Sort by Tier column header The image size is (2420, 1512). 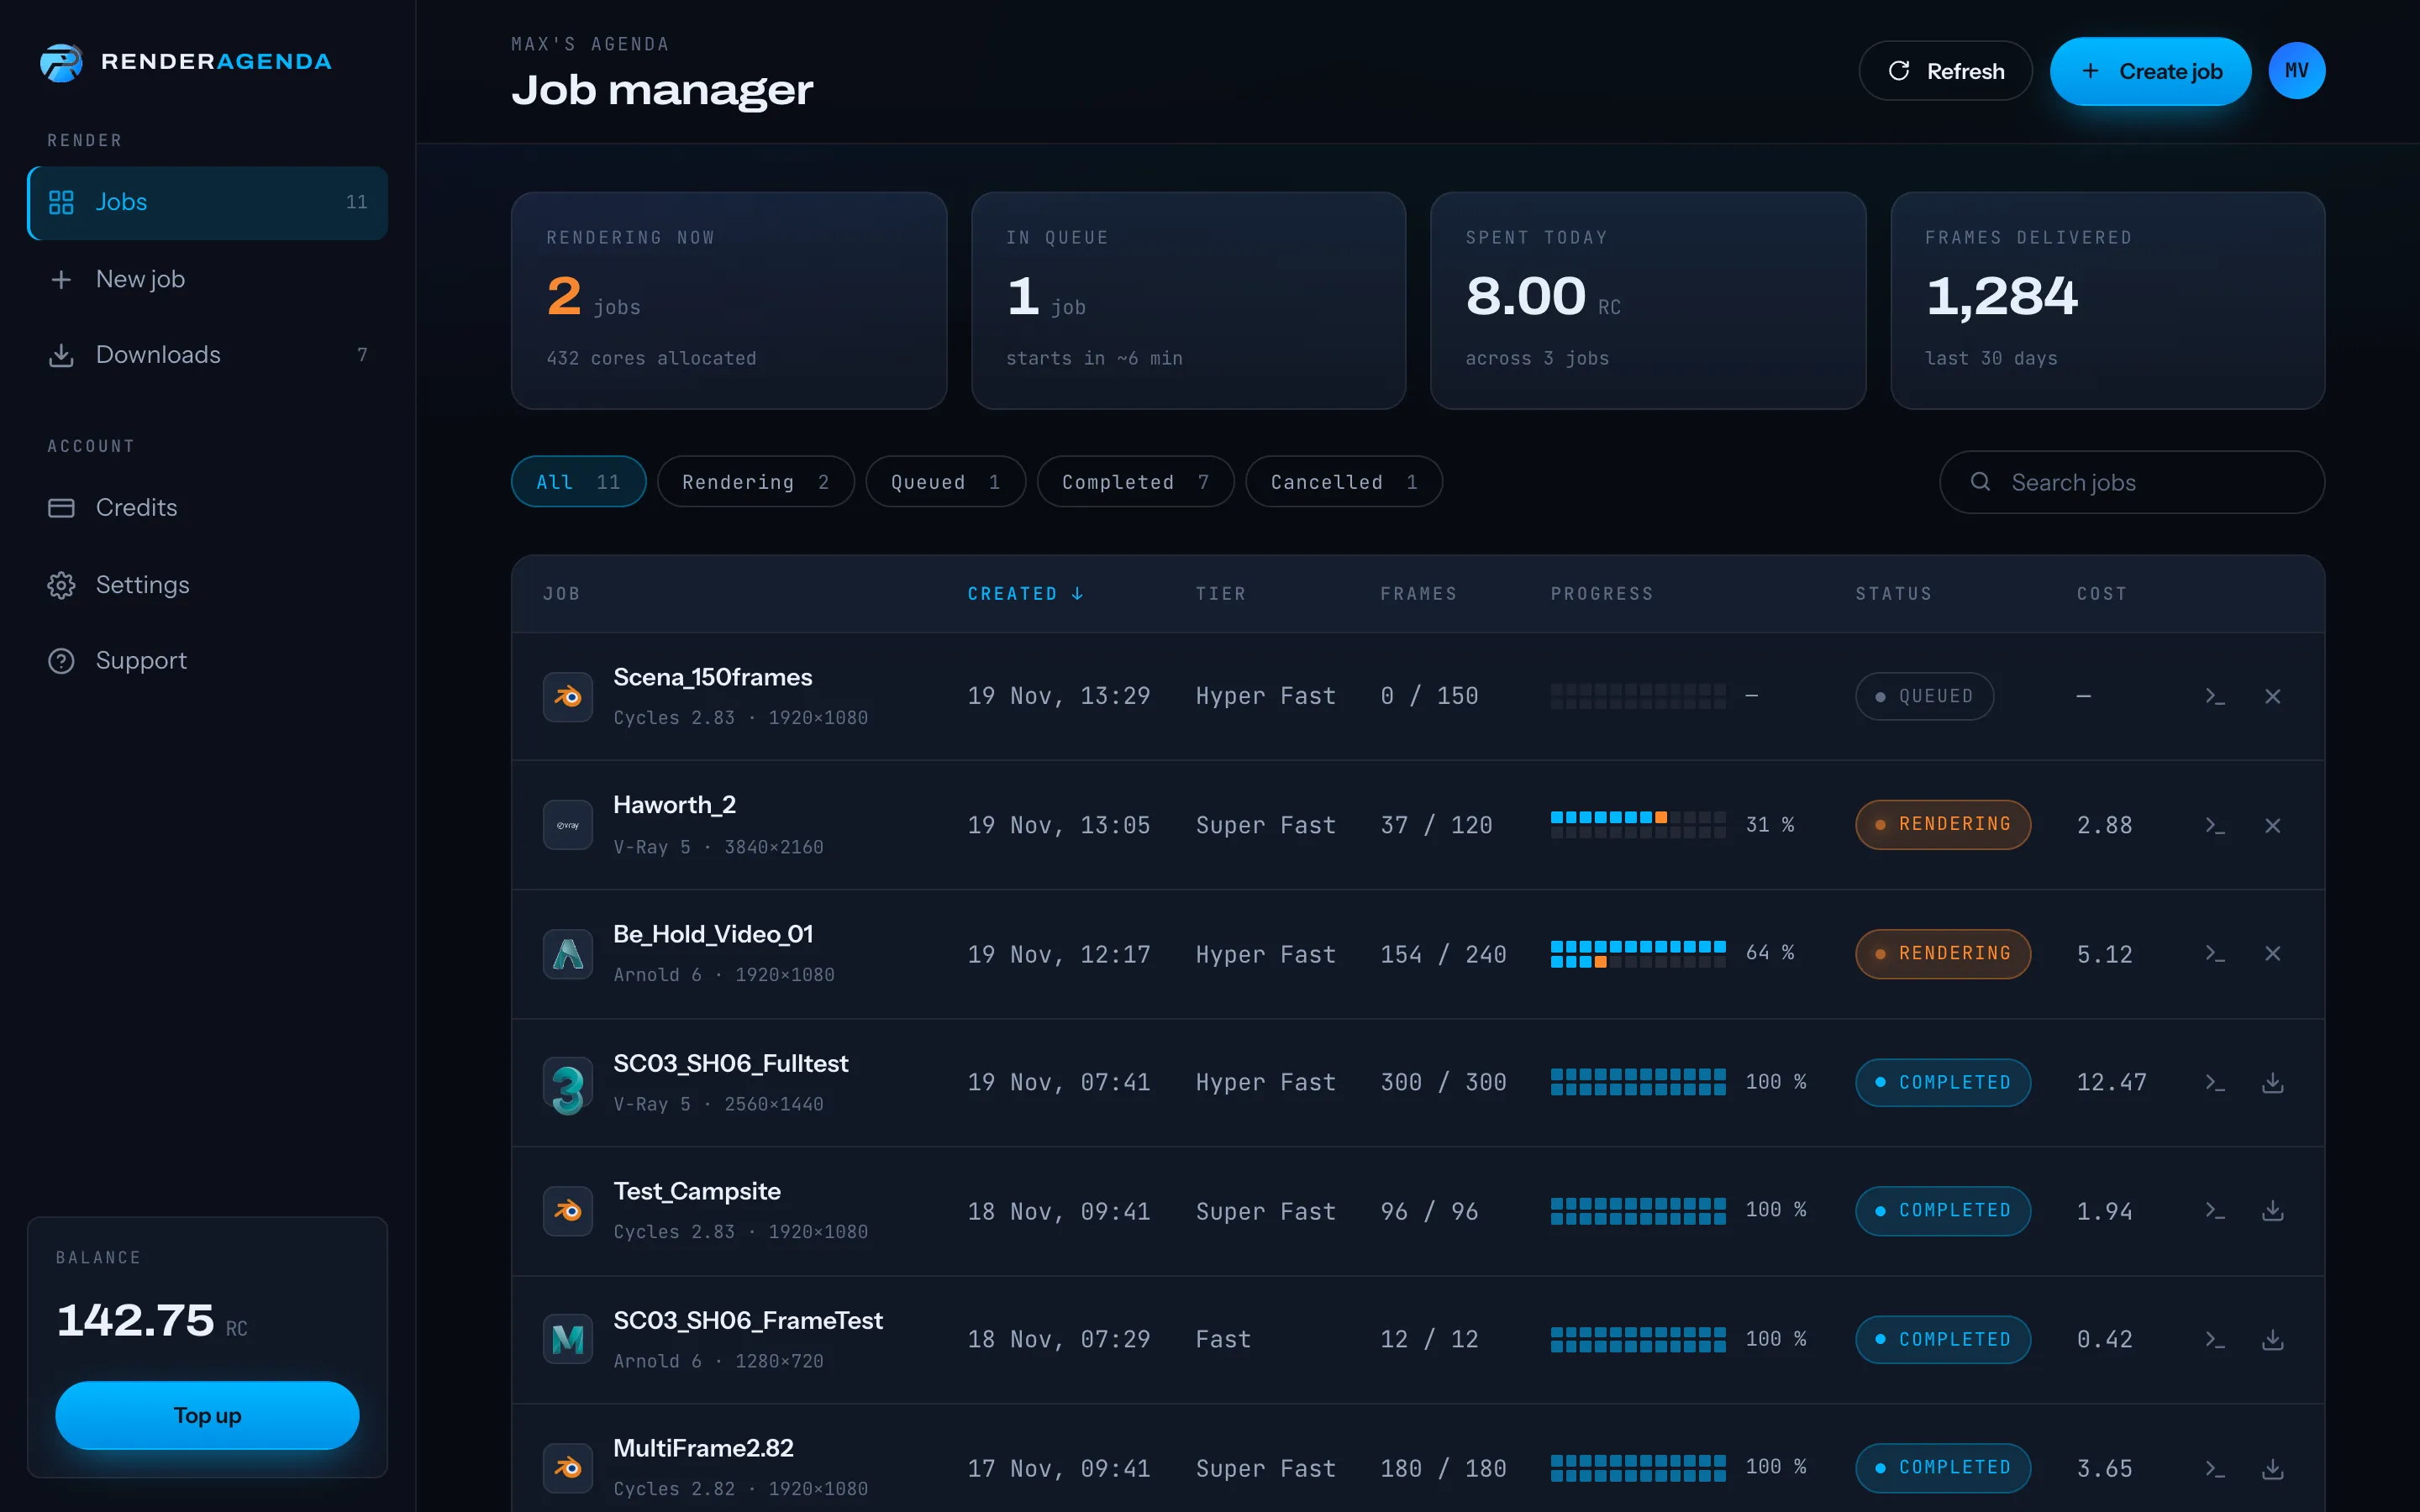1221,594
